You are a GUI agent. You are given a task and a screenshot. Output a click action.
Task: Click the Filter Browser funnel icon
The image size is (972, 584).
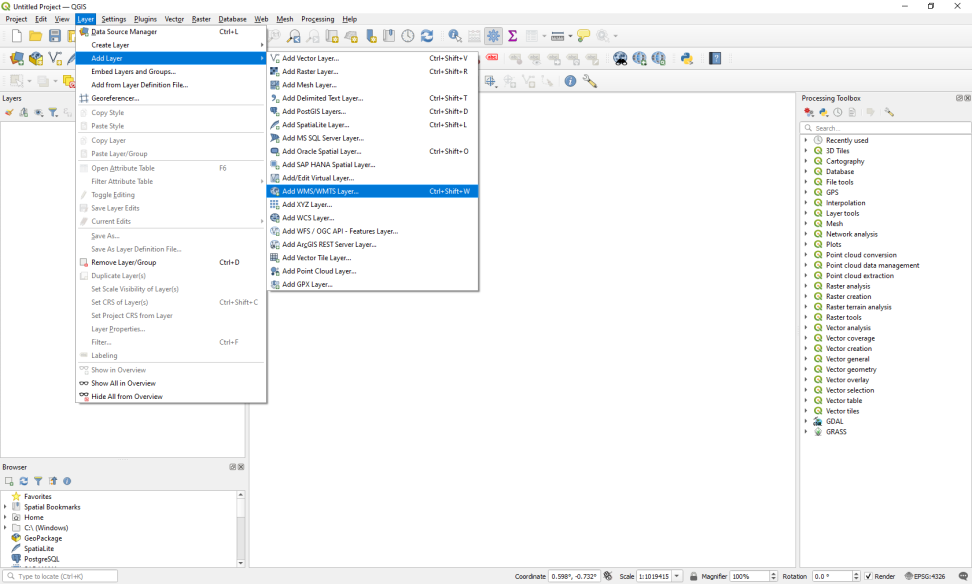[38, 481]
